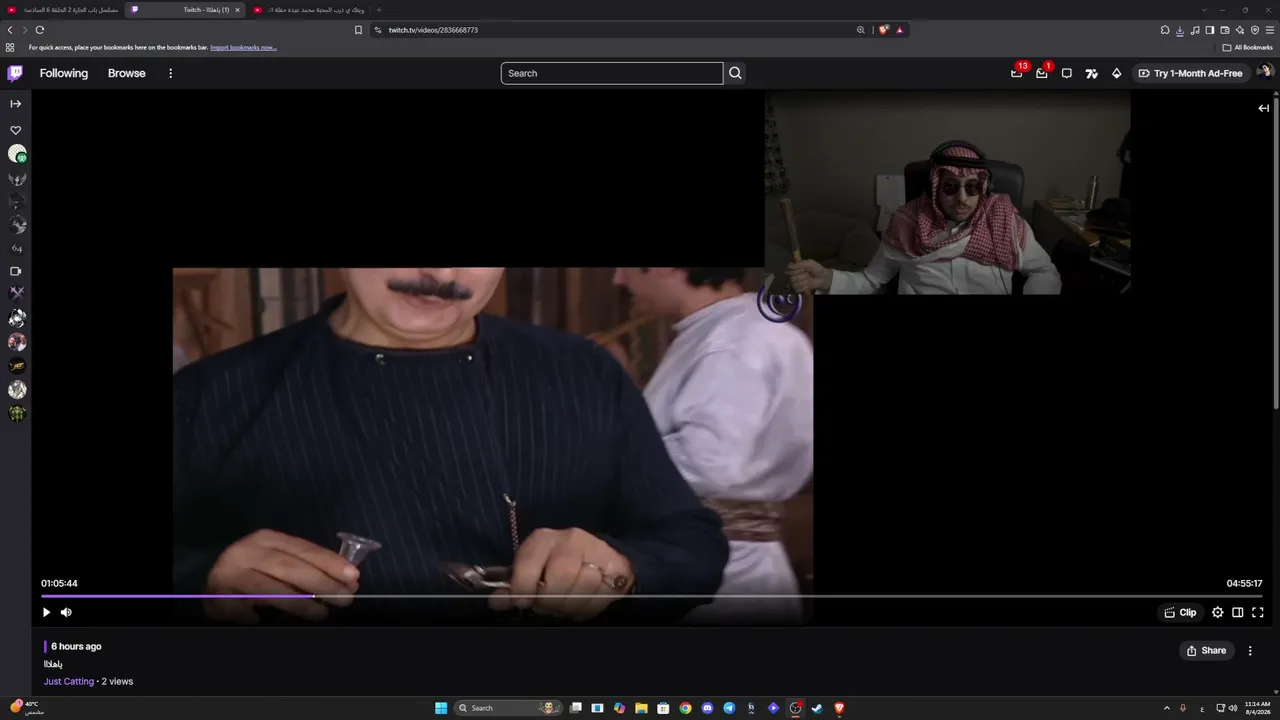Show hidden system tray icons
The height and width of the screenshot is (720, 1280).
point(1166,708)
